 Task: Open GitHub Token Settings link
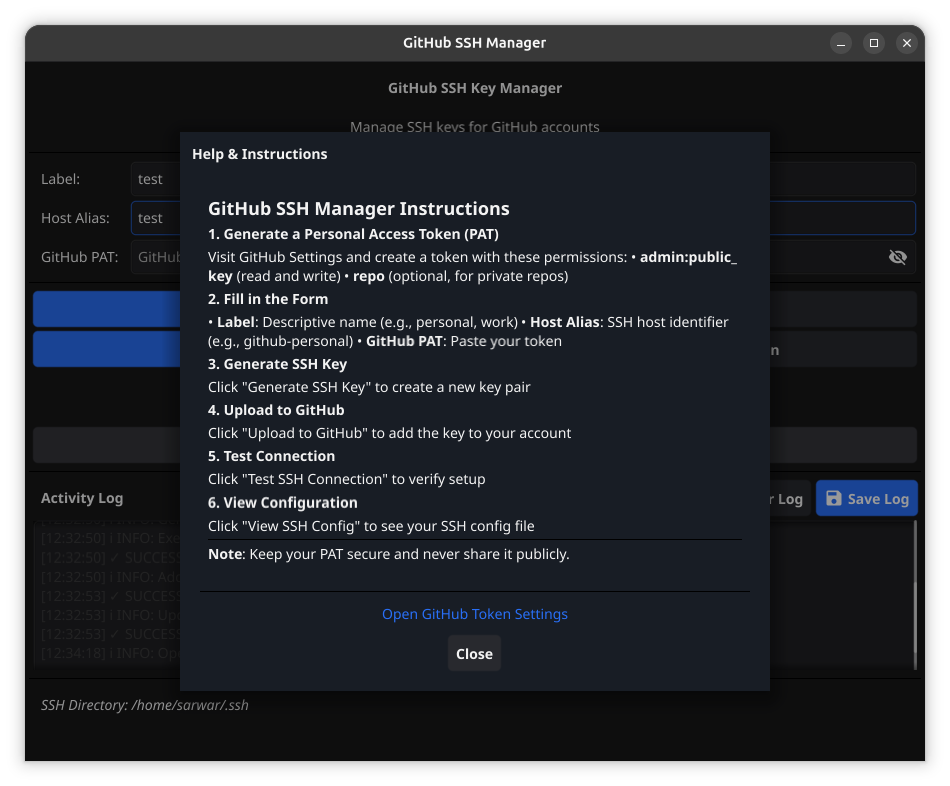pos(474,614)
